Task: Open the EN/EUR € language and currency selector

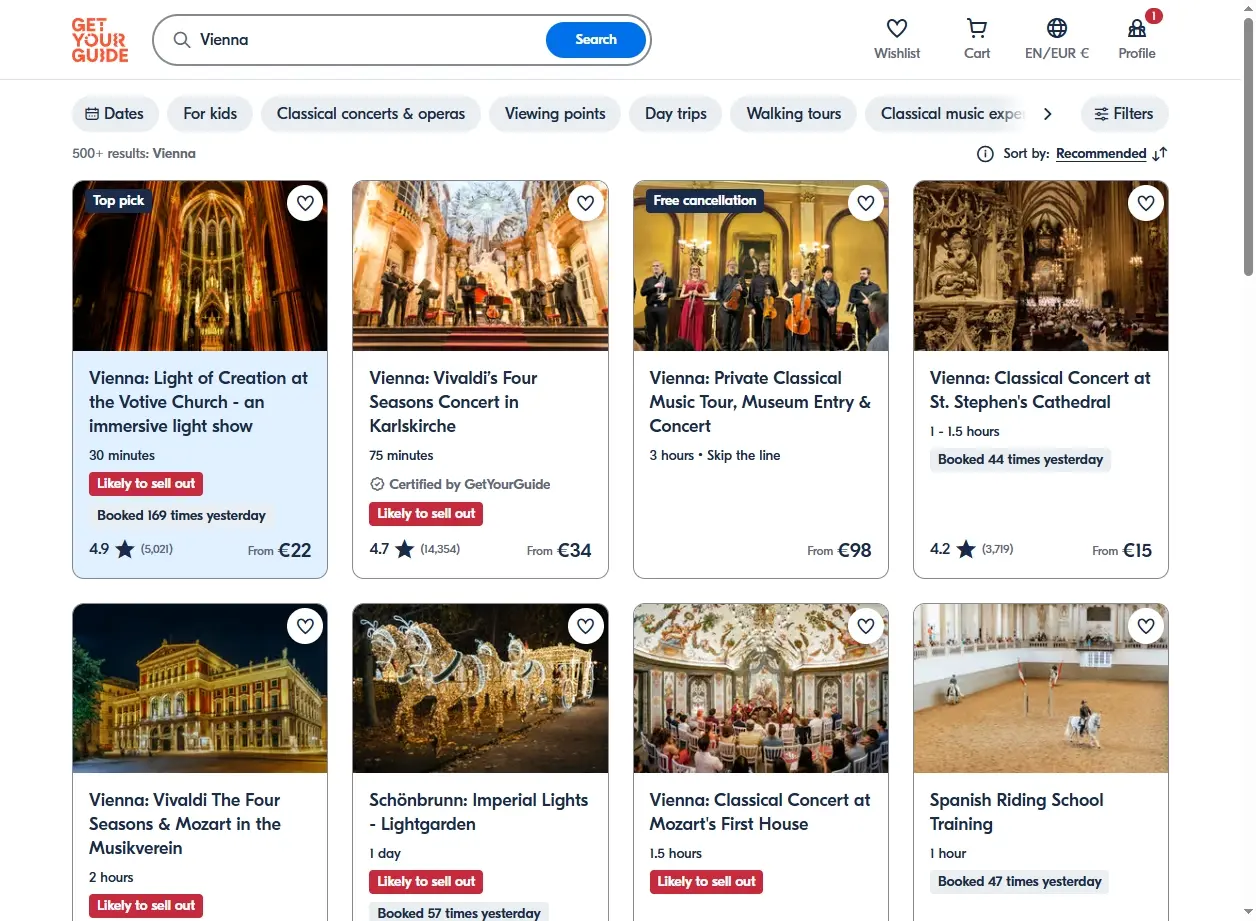Action: coord(1057,39)
